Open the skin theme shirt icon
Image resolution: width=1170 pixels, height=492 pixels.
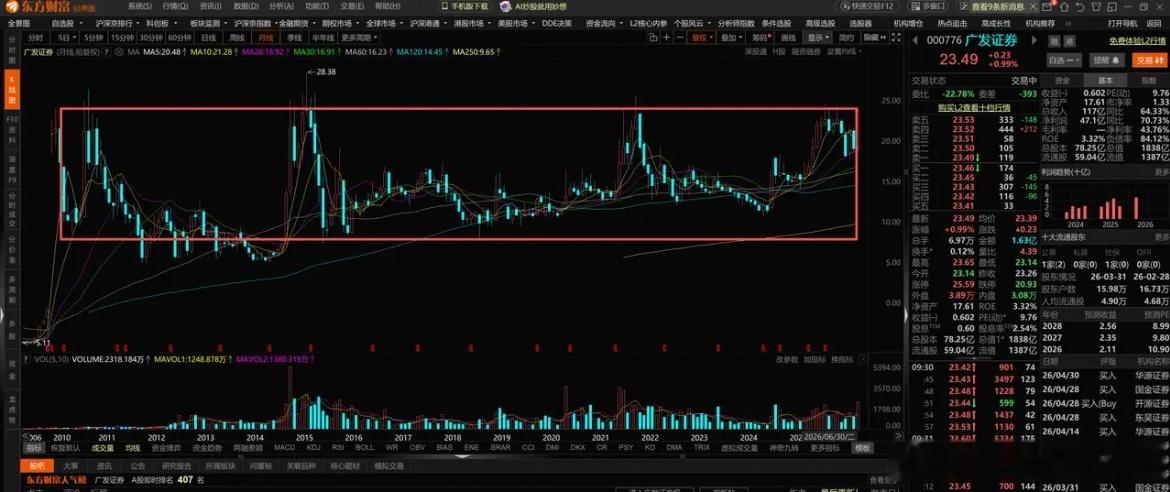(1096, 7)
